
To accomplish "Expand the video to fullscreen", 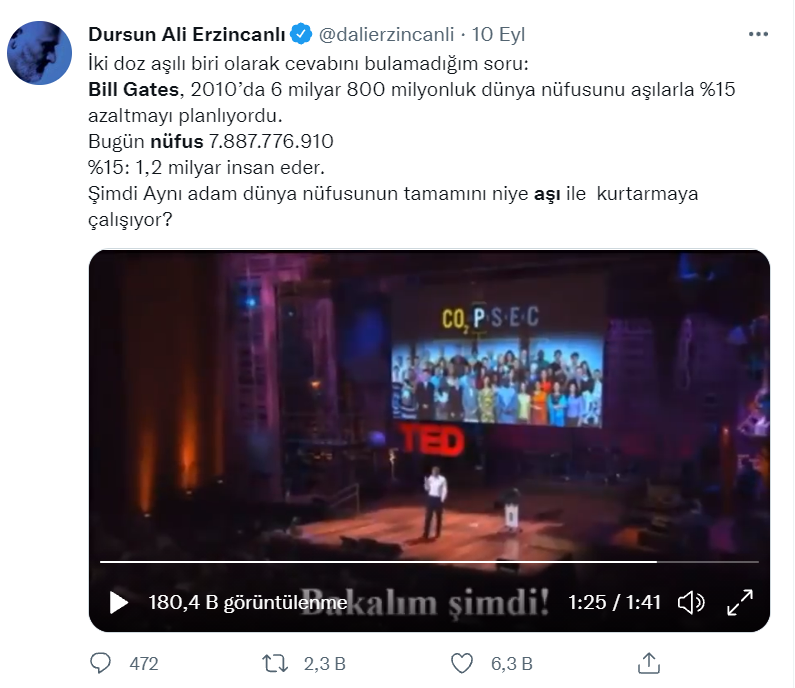I will pos(740,602).
